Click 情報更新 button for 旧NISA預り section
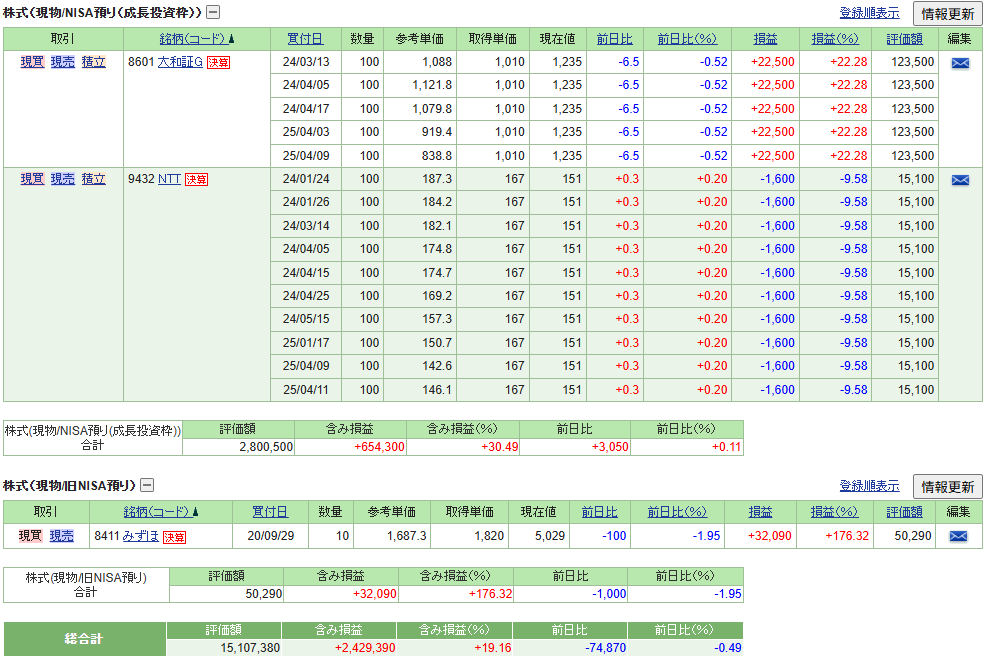Image resolution: width=985 pixels, height=657 pixels. 947,486
